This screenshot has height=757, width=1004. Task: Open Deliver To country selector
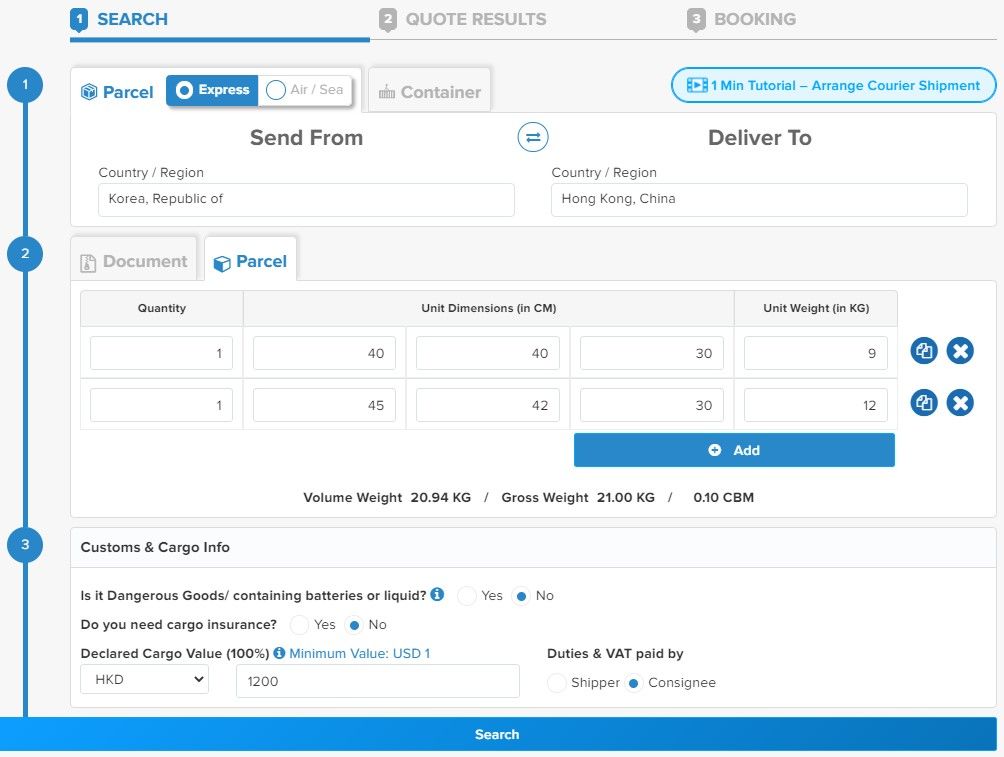pos(759,199)
